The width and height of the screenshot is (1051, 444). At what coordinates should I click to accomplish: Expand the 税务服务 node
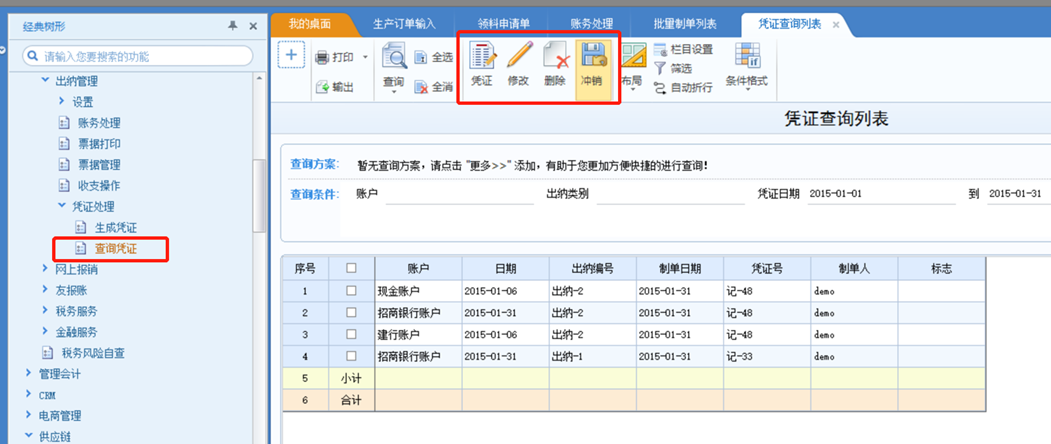[45, 311]
